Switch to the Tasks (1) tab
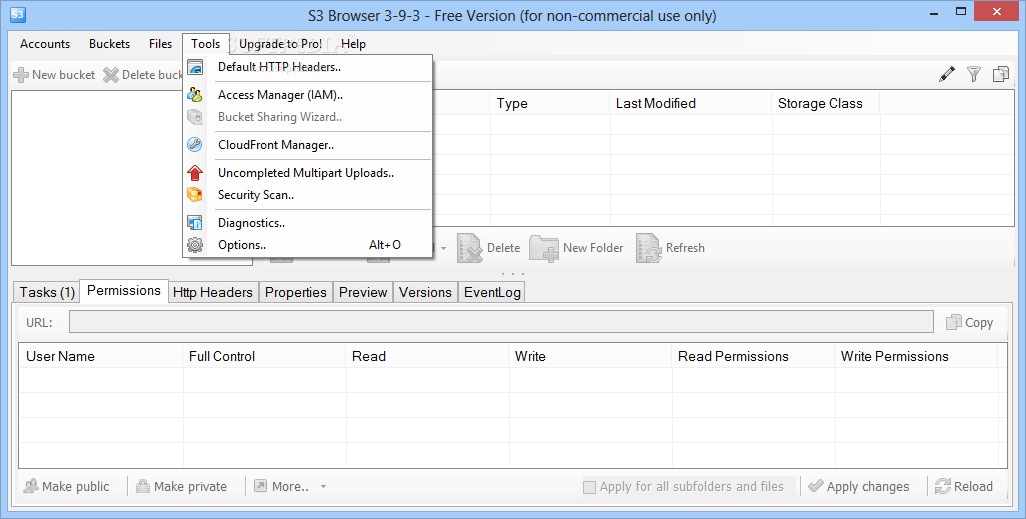The image size is (1026, 519). point(47,293)
